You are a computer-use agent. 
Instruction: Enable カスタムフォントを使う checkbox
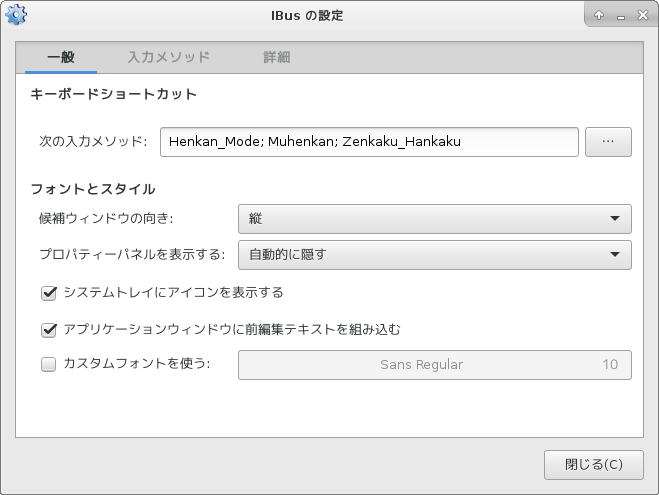49,364
